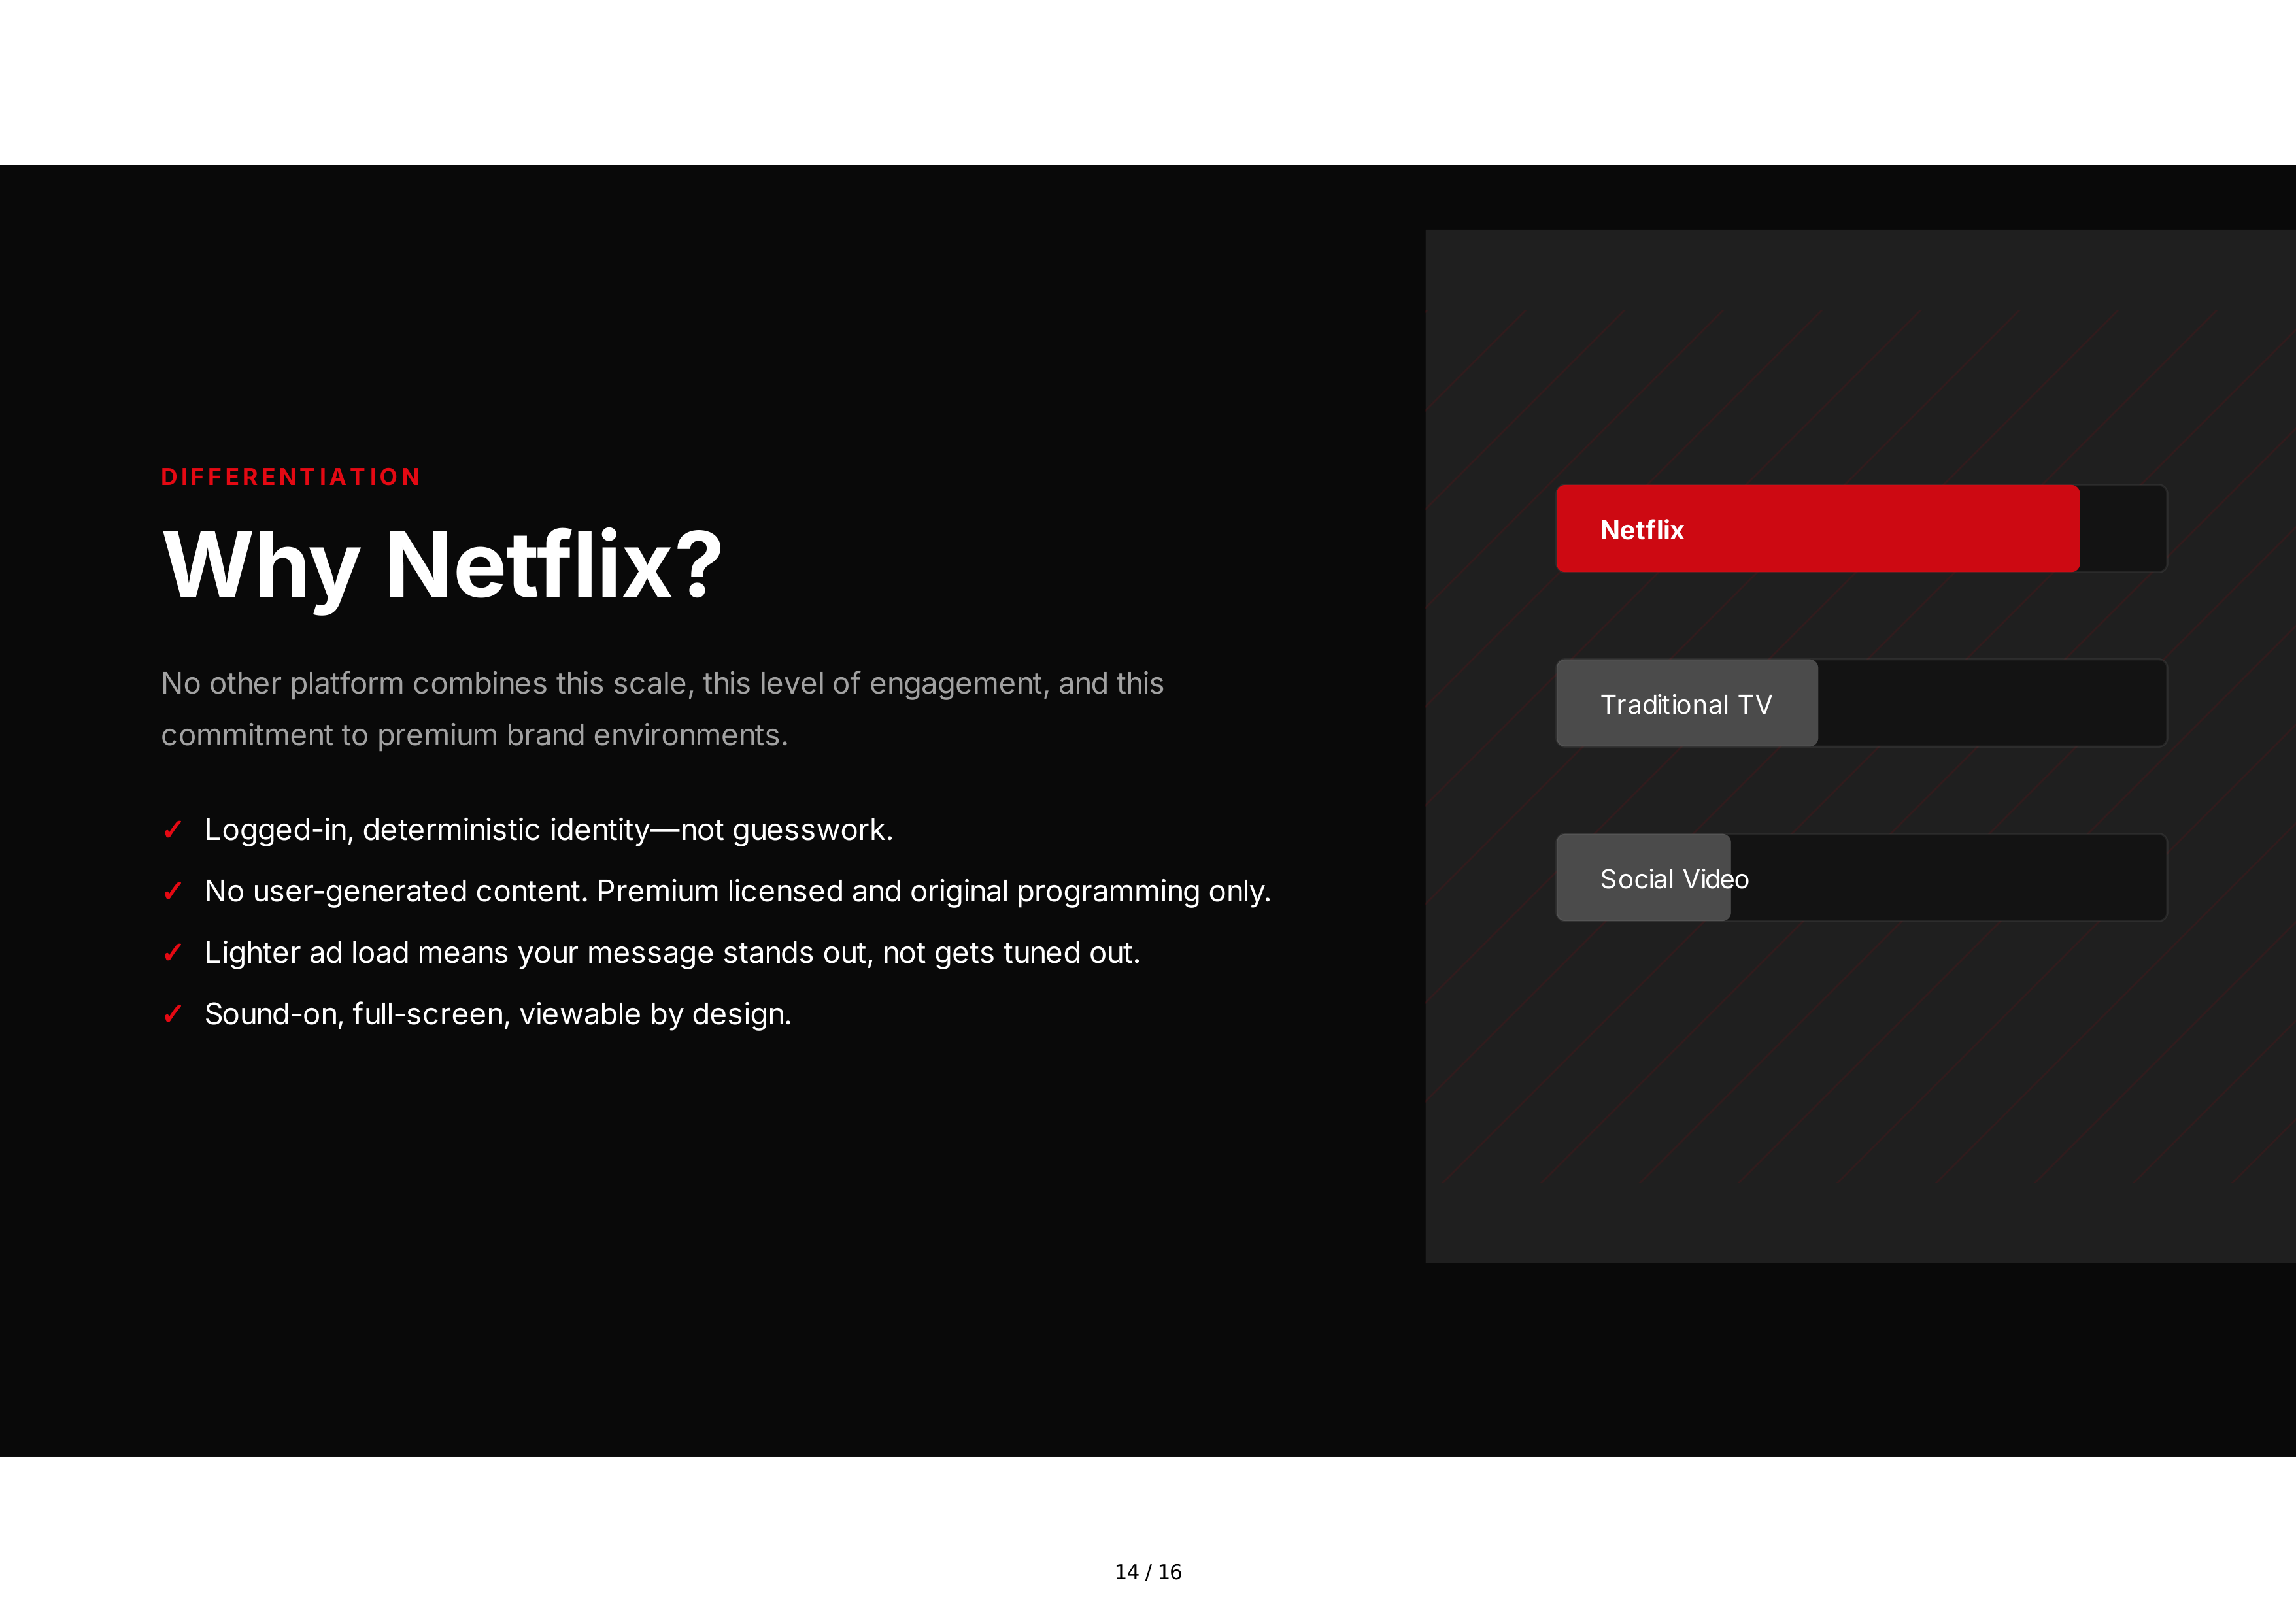Click the bullet "Sound-on, full-screen, viewable by design."
Image resolution: width=2296 pixels, height=1623 pixels.
tap(498, 1014)
